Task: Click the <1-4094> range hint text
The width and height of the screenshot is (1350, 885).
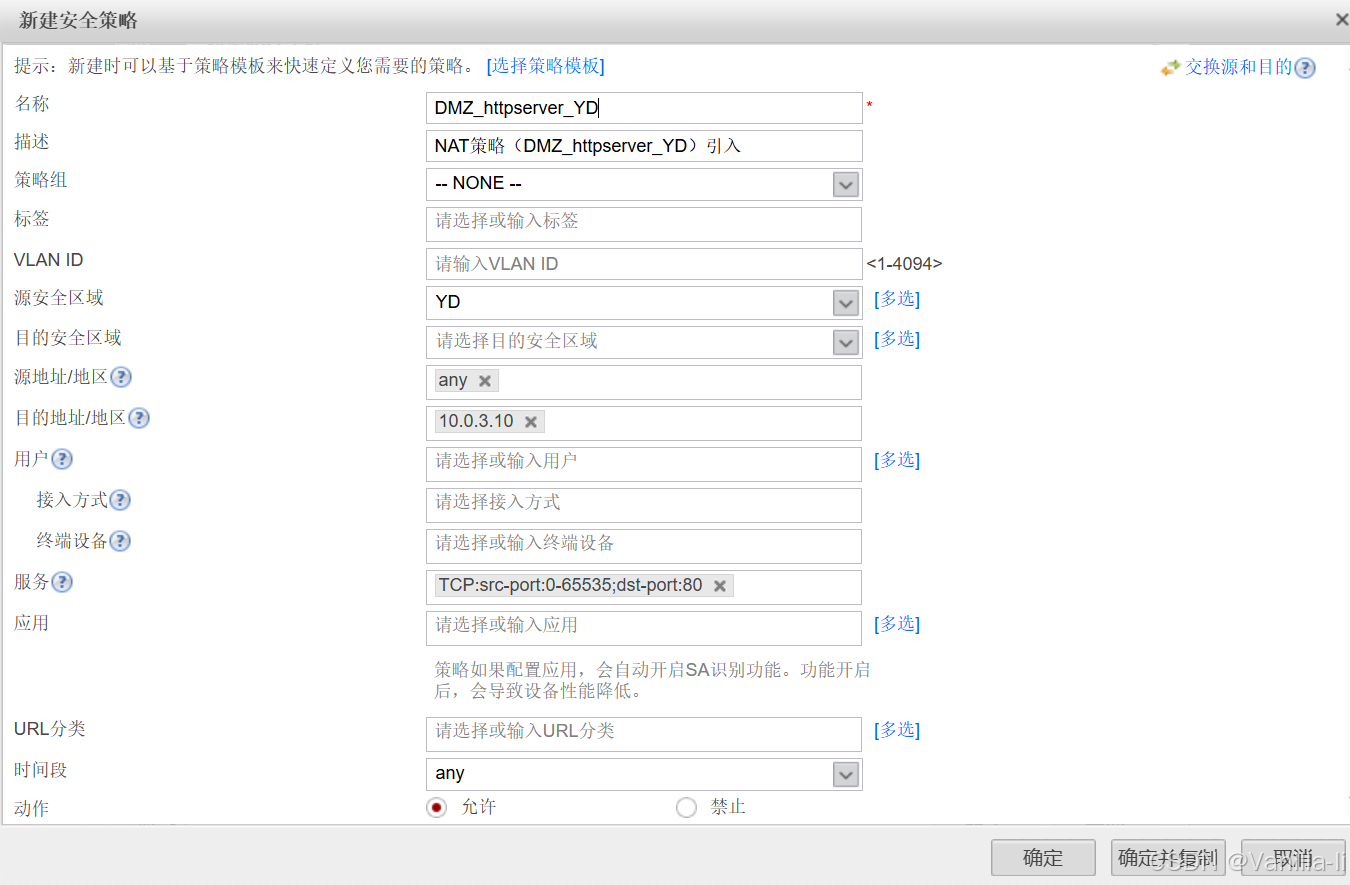Action: 904,264
